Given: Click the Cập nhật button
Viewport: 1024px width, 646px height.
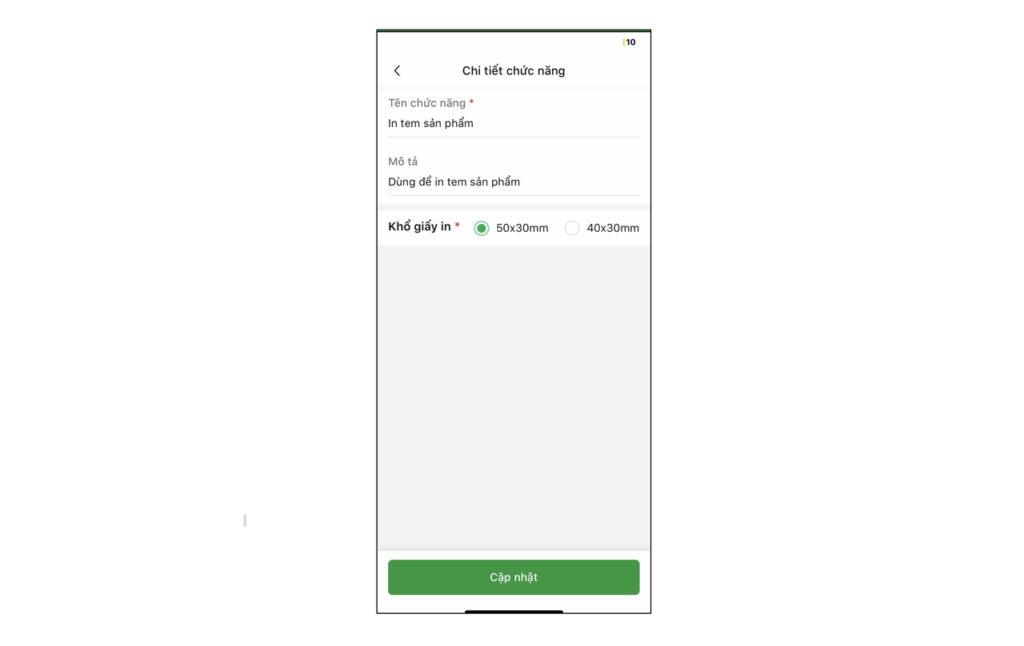Looking at the screenshot, I should tap(513, 577).
